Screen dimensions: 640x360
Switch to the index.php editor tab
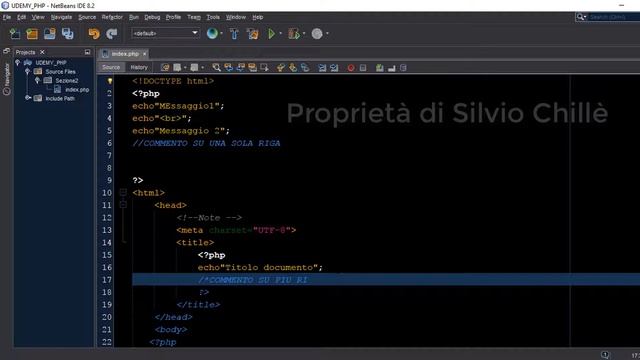click(x=125, y=54)
